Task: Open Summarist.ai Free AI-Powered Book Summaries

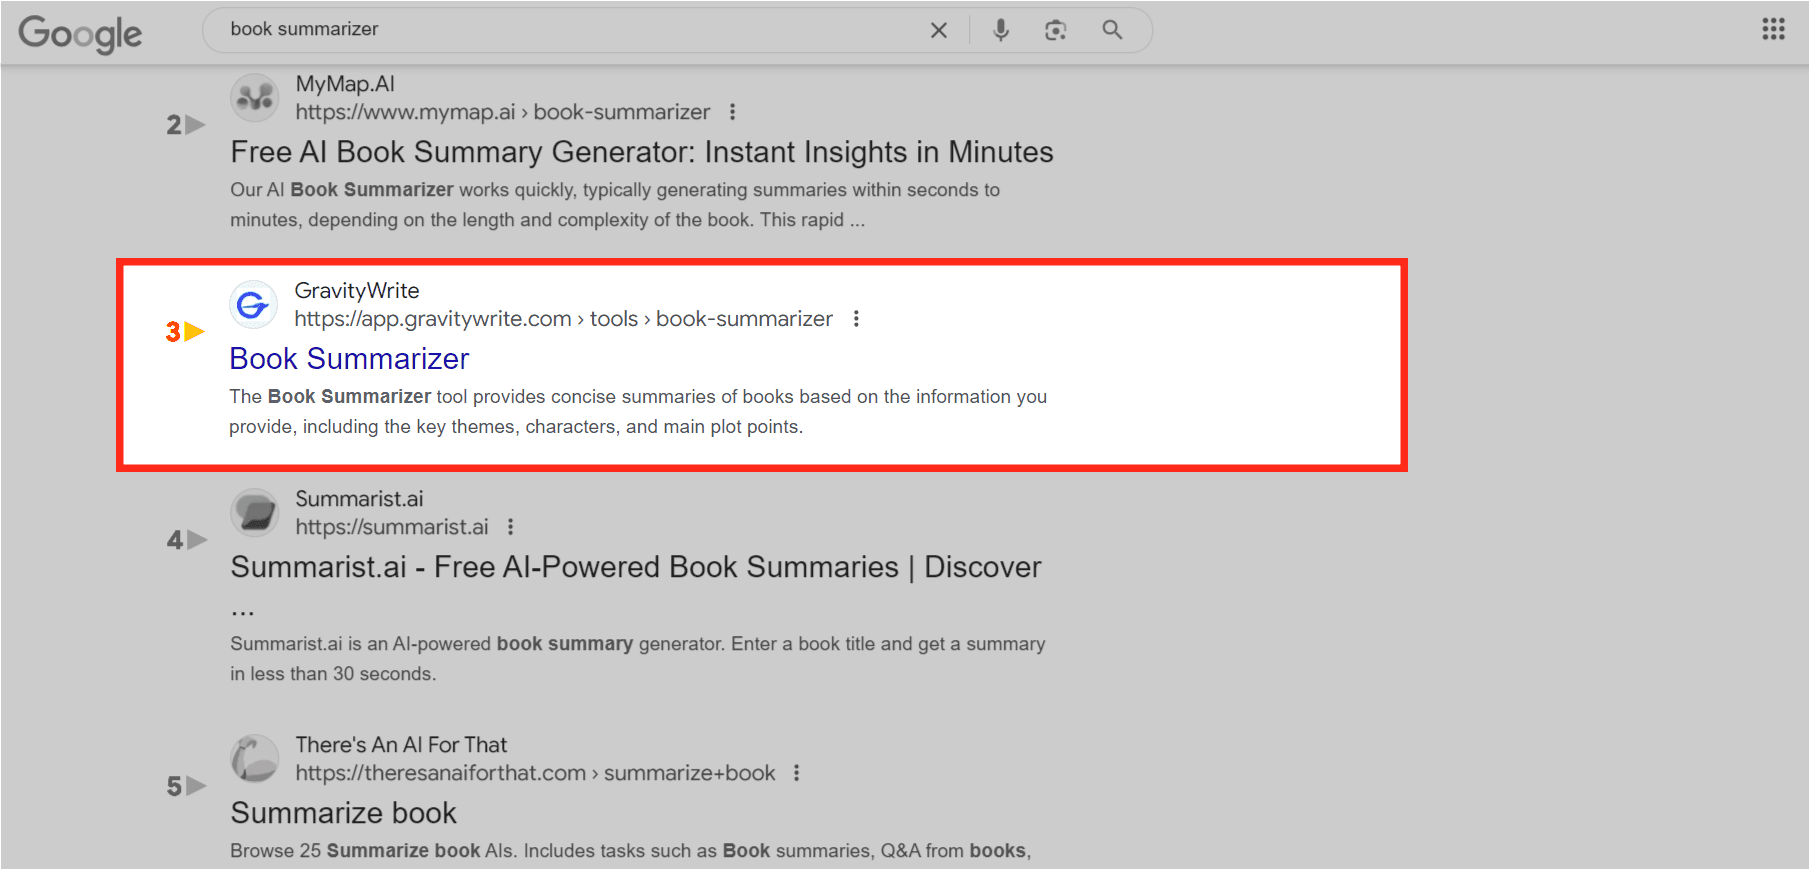Action: [x=636, y=567]
